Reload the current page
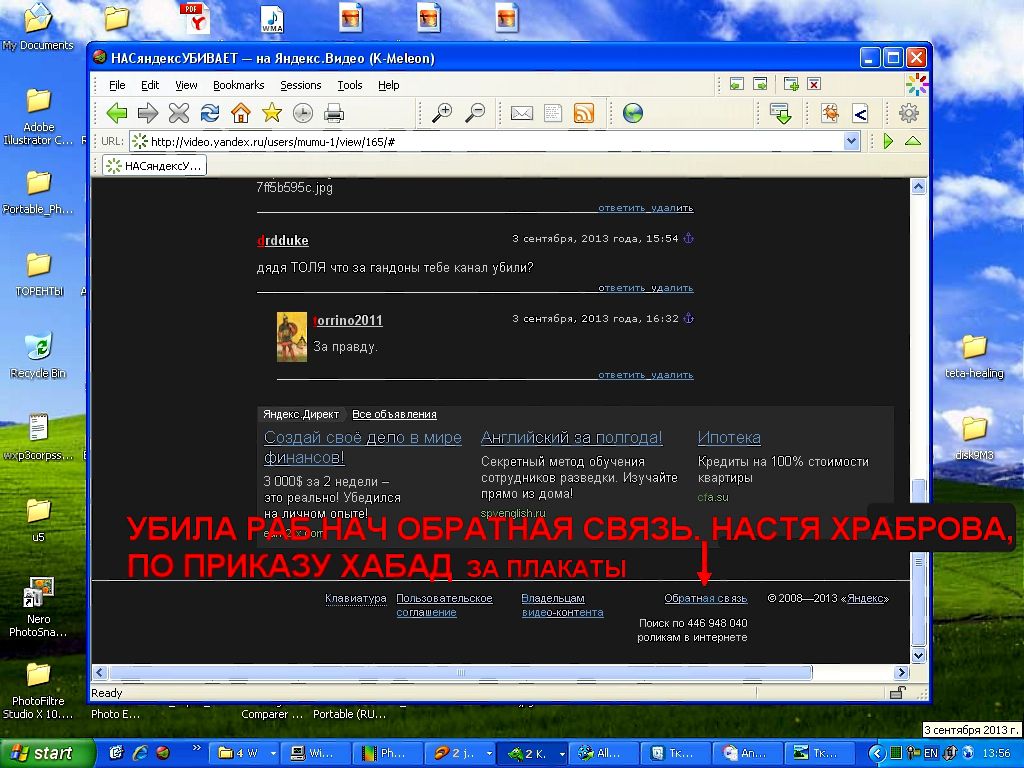This screenshot has height=768, width=1024. tap(210, 113)
